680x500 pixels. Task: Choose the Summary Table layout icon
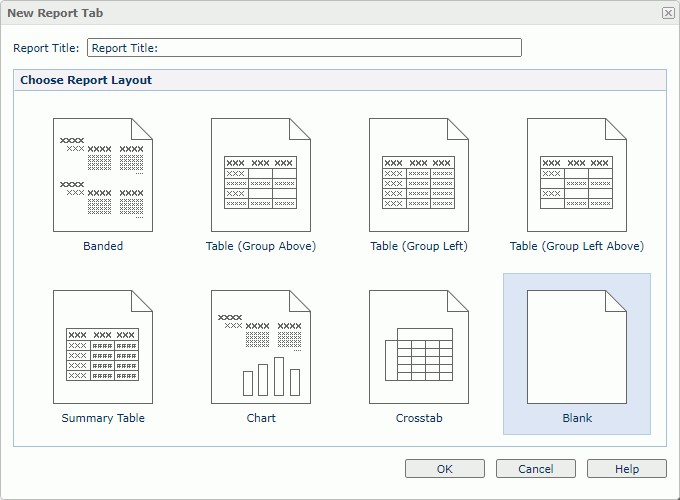pyautogui.click(x=103, y=347)
